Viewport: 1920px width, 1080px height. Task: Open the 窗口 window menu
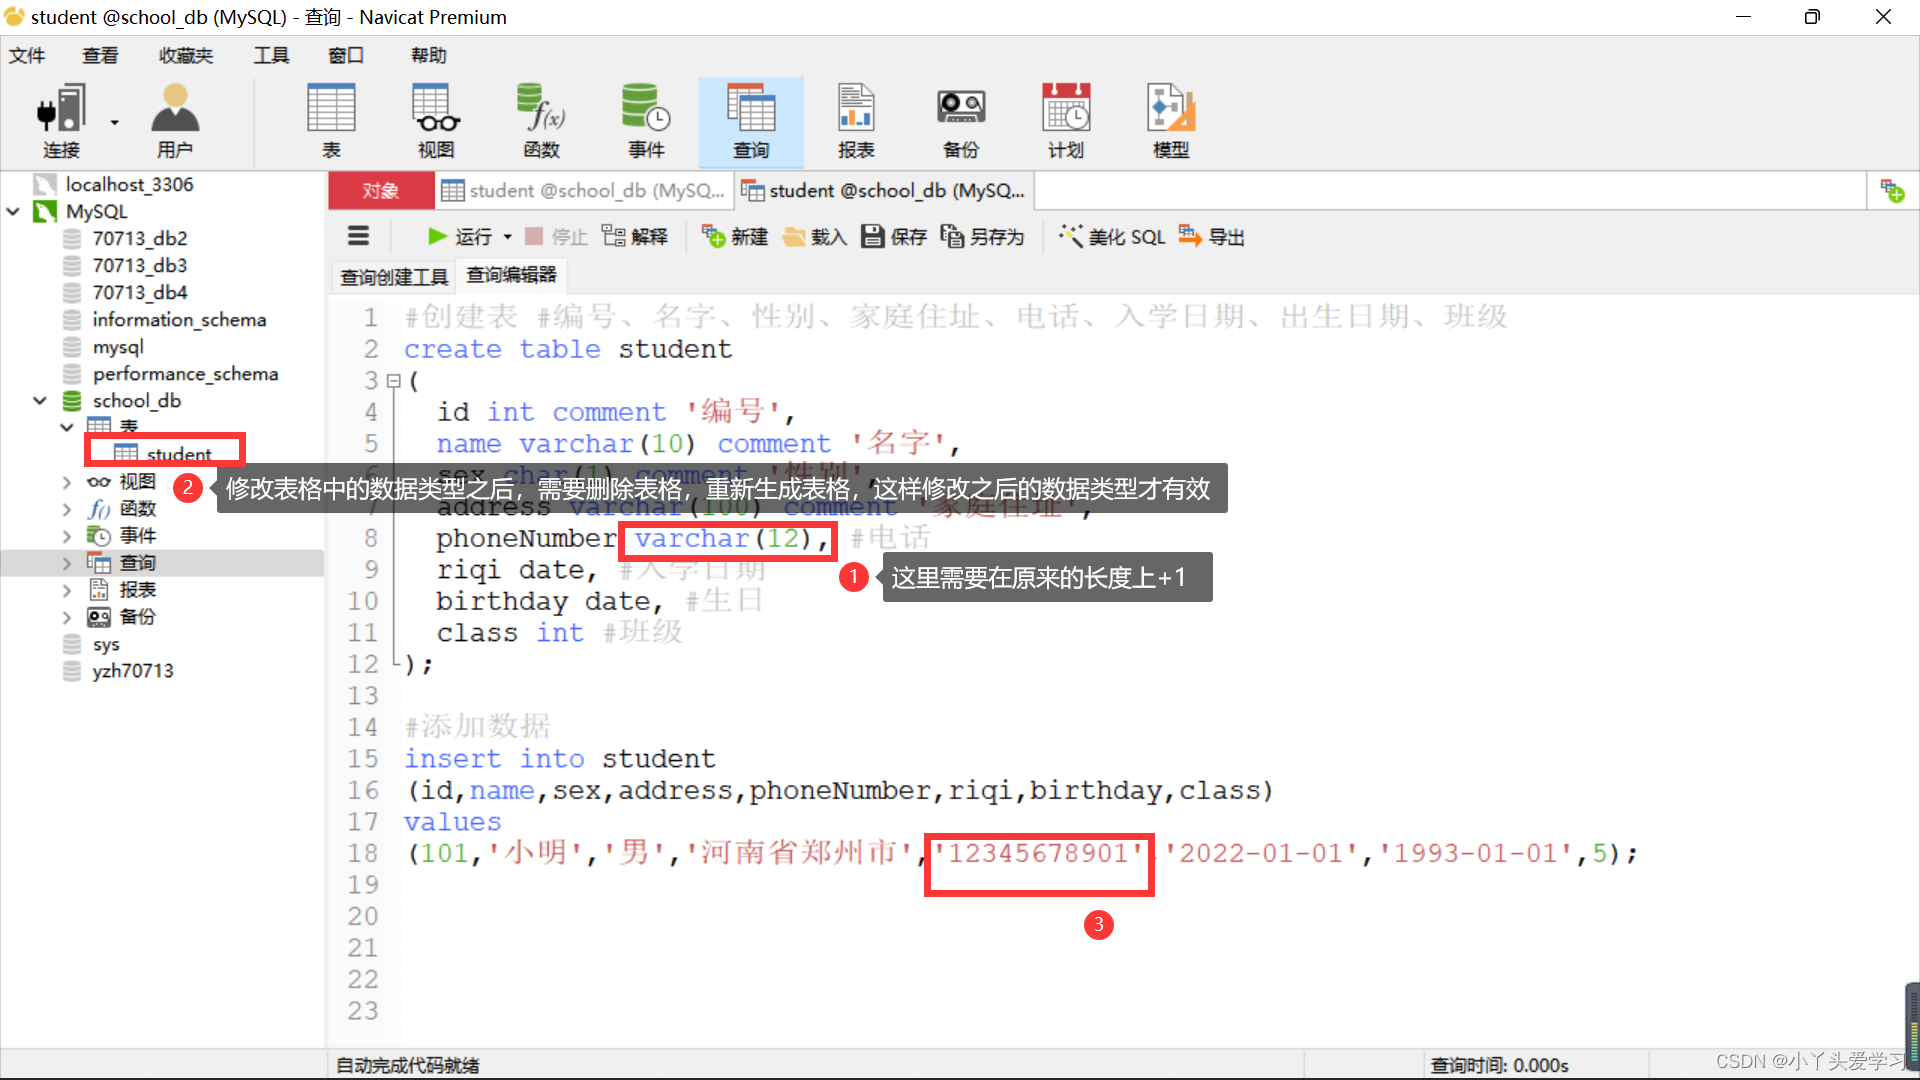346,55
